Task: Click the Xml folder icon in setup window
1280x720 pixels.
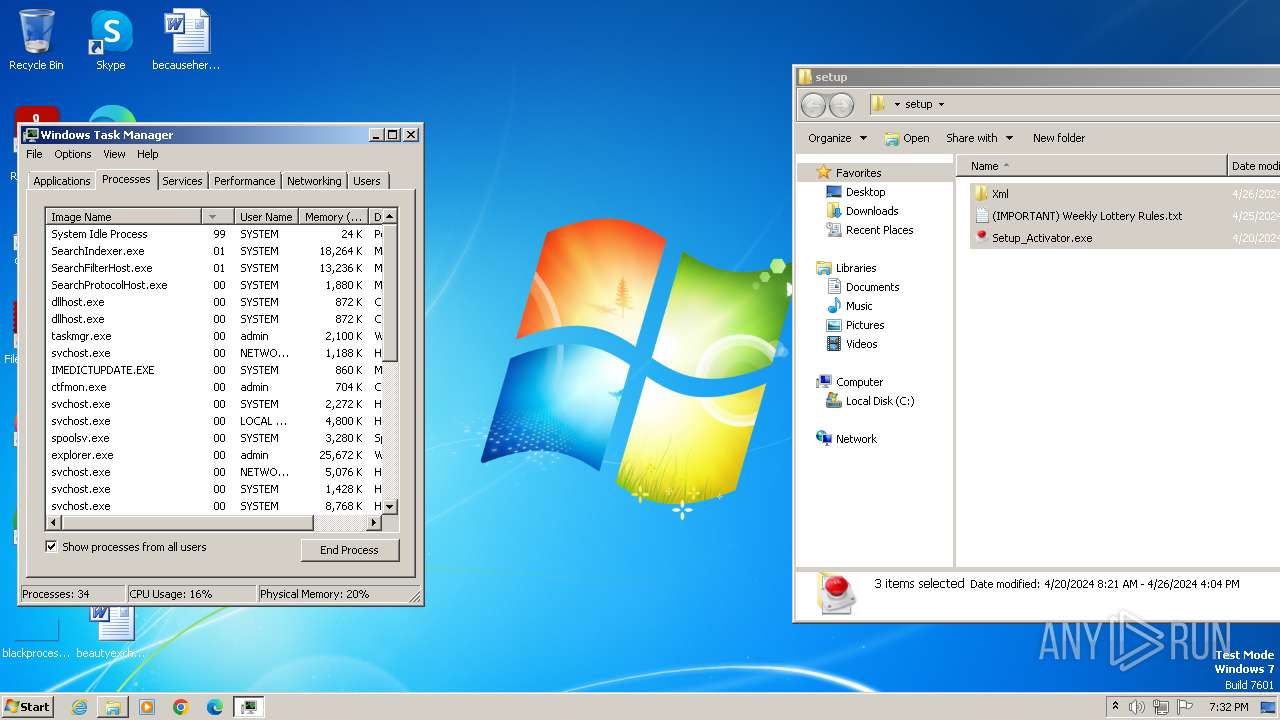Action: (x=981, y=194)
